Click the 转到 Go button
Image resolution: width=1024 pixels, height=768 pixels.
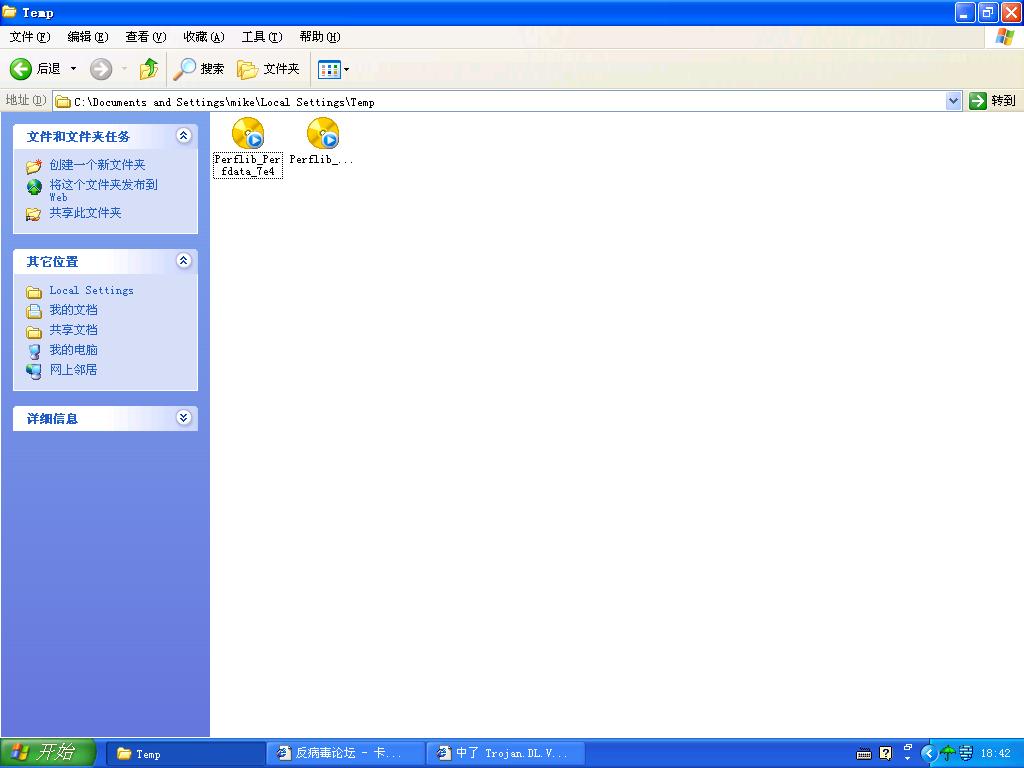pos(993,101)
